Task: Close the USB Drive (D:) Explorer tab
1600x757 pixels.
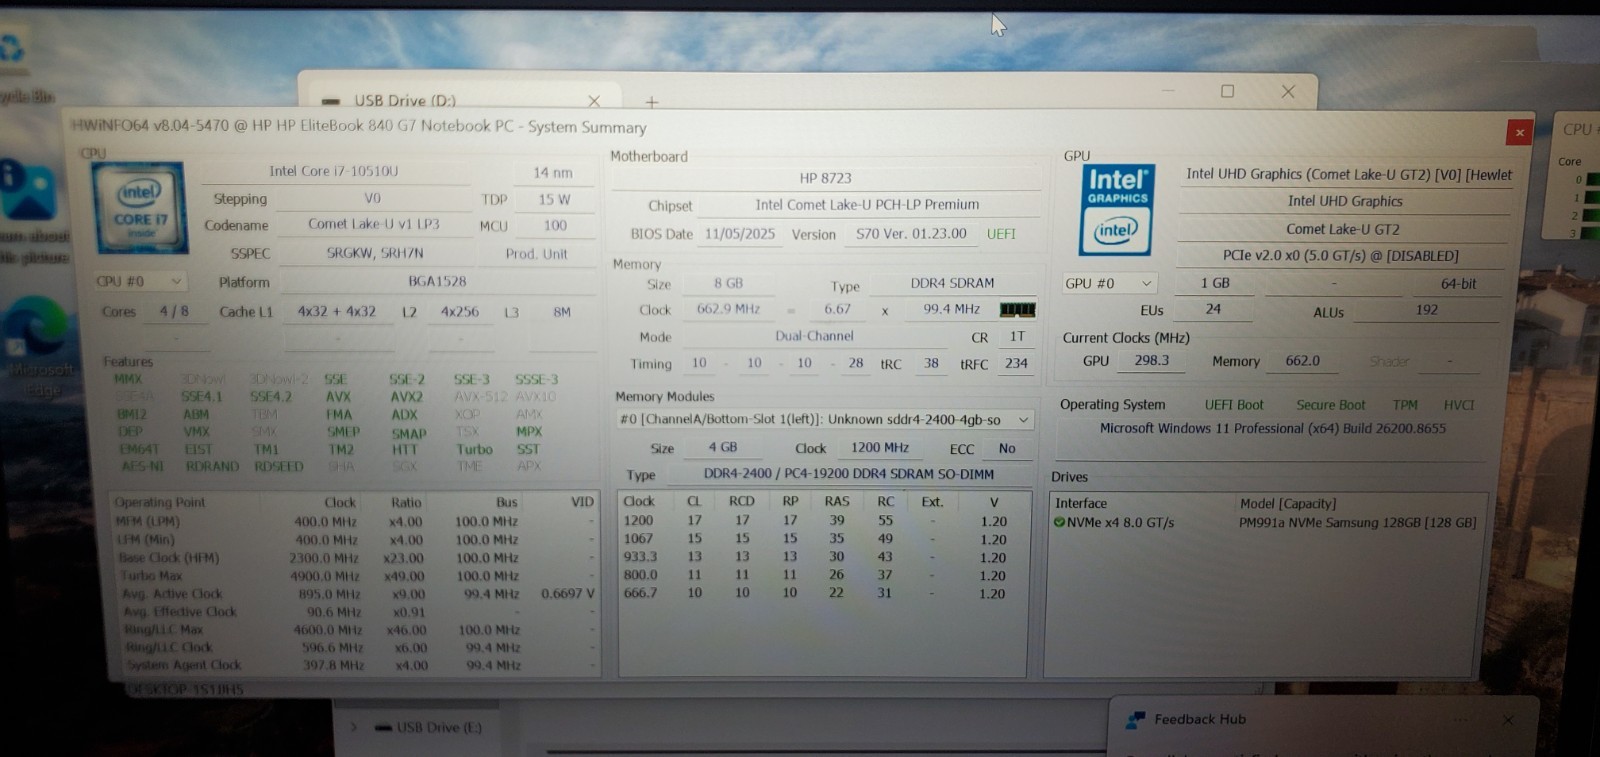Action: pyautogui.click(x=594, y=101)
